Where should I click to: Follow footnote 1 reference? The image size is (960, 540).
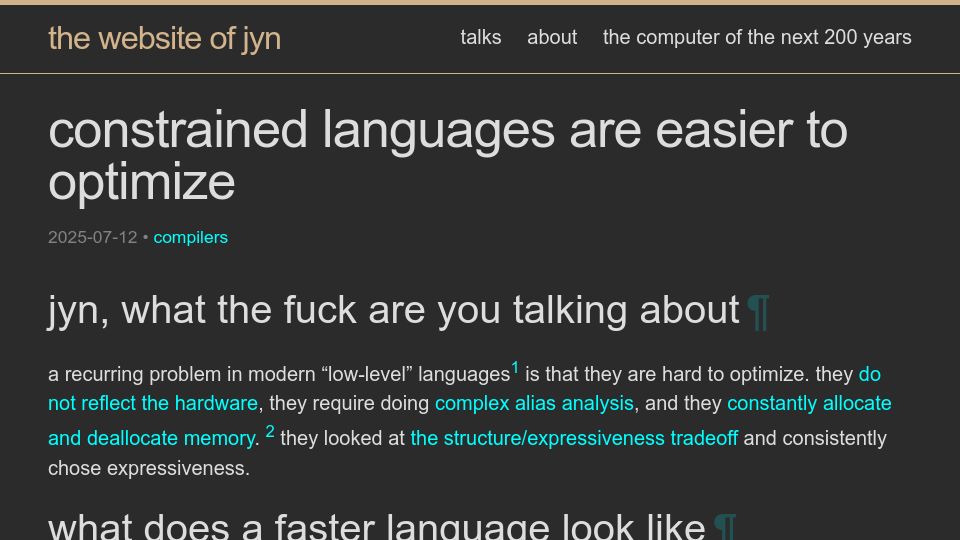click(515, 368)
